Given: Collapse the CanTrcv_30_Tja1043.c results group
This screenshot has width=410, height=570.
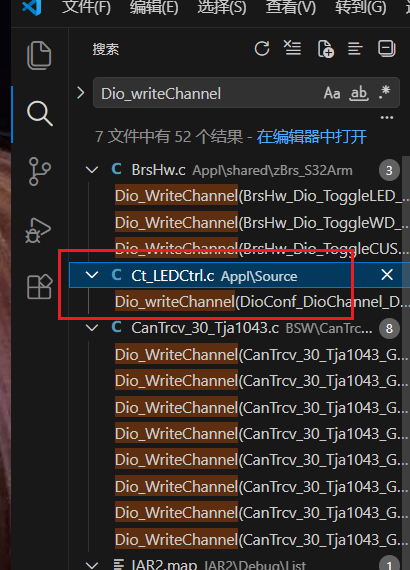Looking at the screenshot, I should pyautogui.click(x=92, y=328).
